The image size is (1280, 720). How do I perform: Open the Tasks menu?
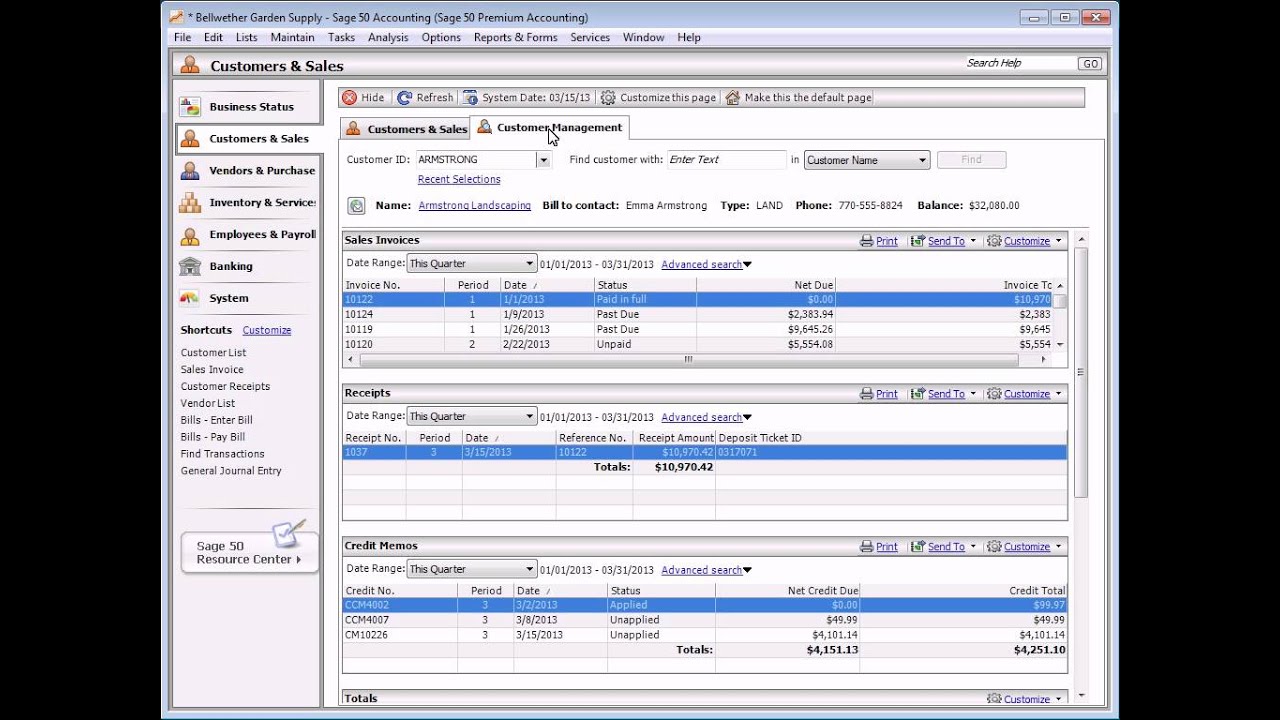[341, 38]
